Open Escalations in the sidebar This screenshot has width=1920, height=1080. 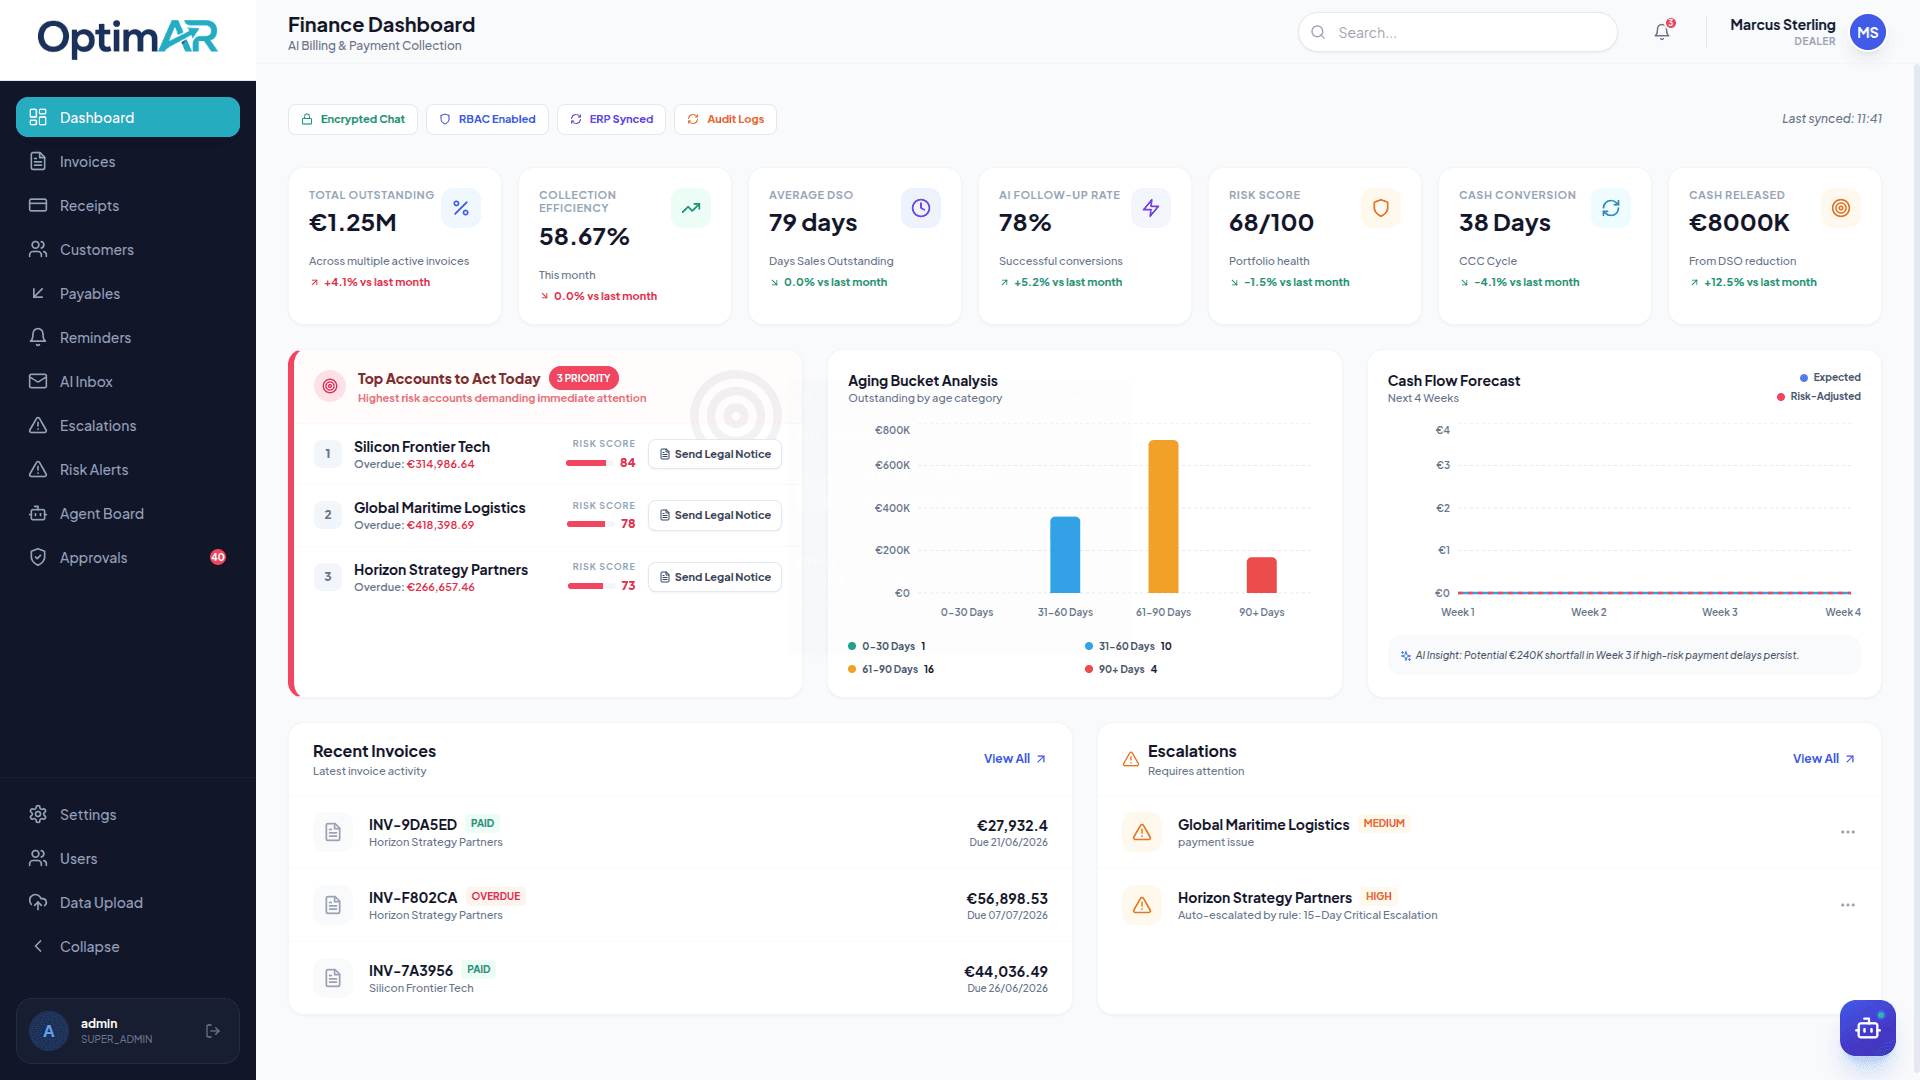(128, 425)
